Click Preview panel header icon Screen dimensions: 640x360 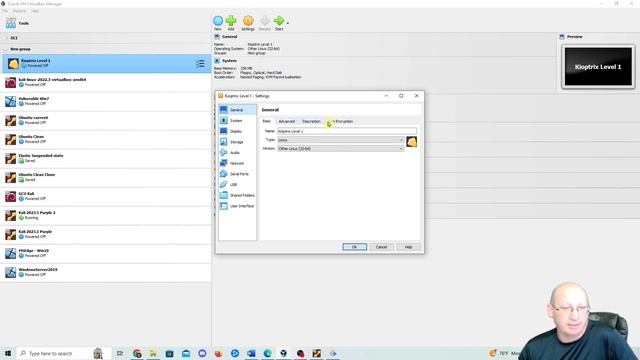point(562,37)
